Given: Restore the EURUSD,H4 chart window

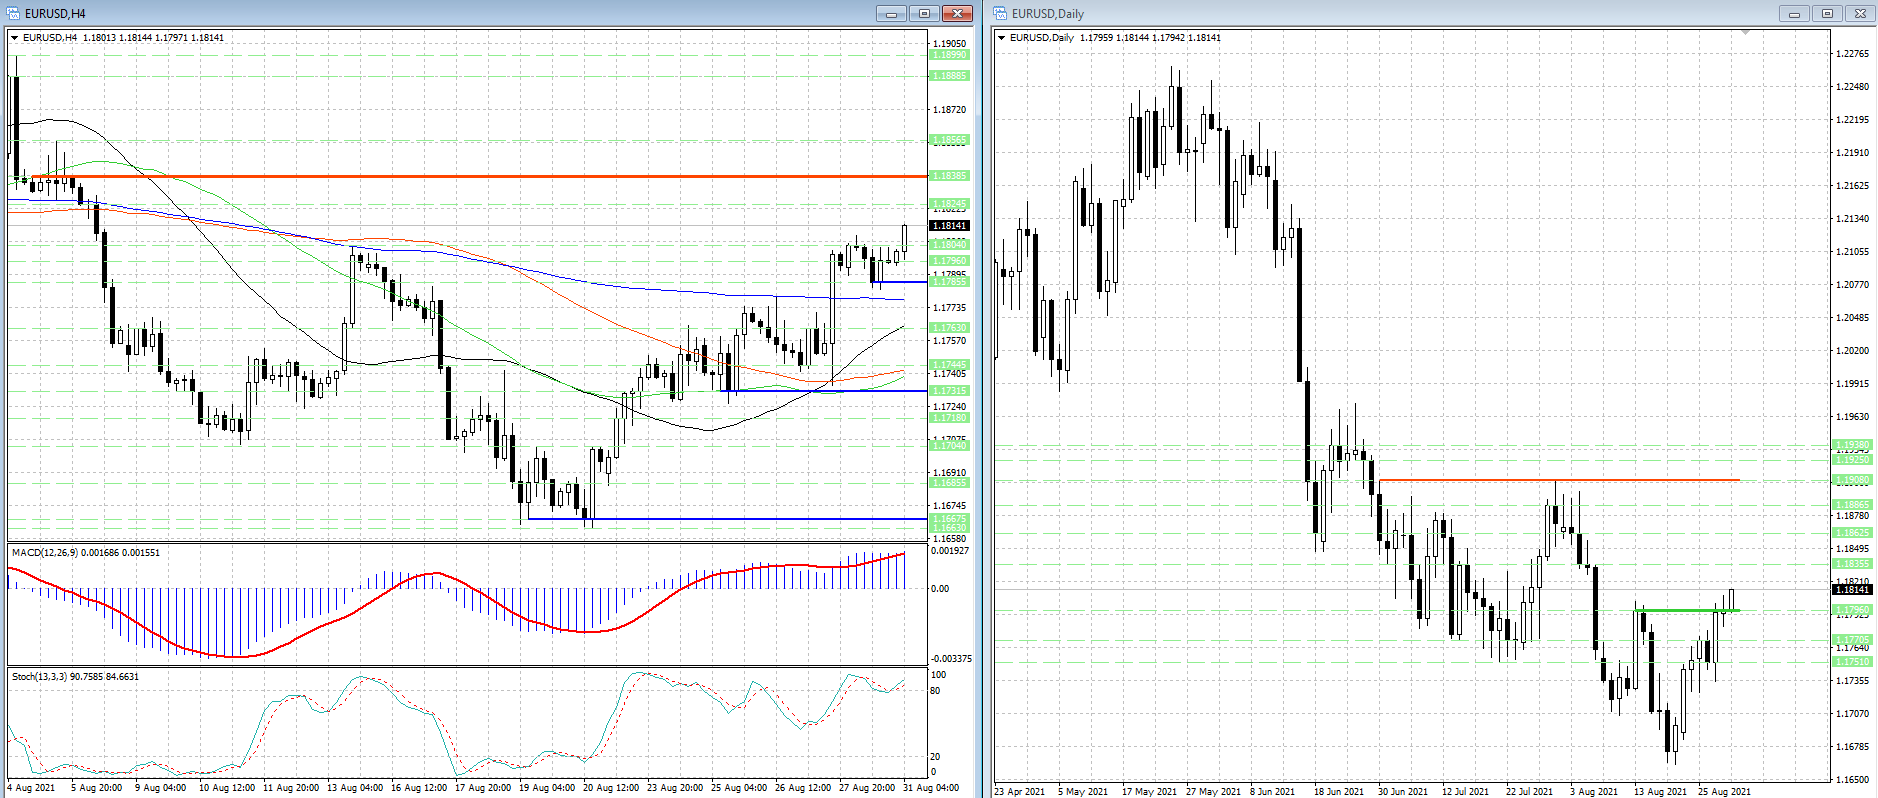Looking at the screenshot, I should (924, 13).
